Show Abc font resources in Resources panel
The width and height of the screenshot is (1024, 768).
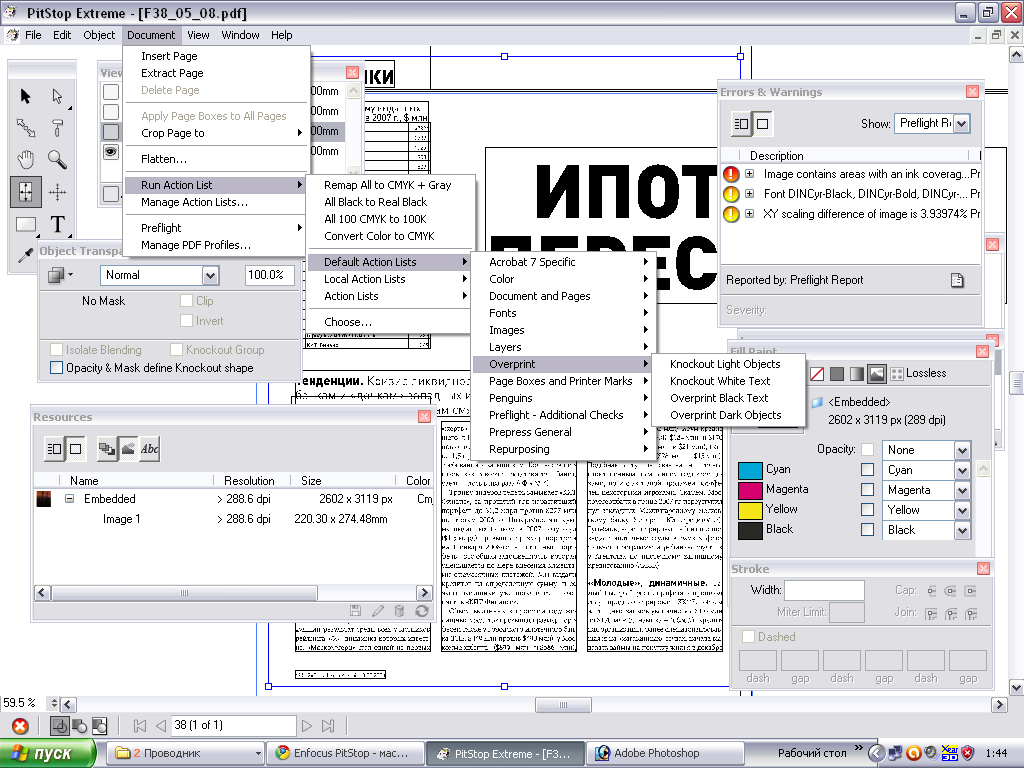(x=150, y=449)
